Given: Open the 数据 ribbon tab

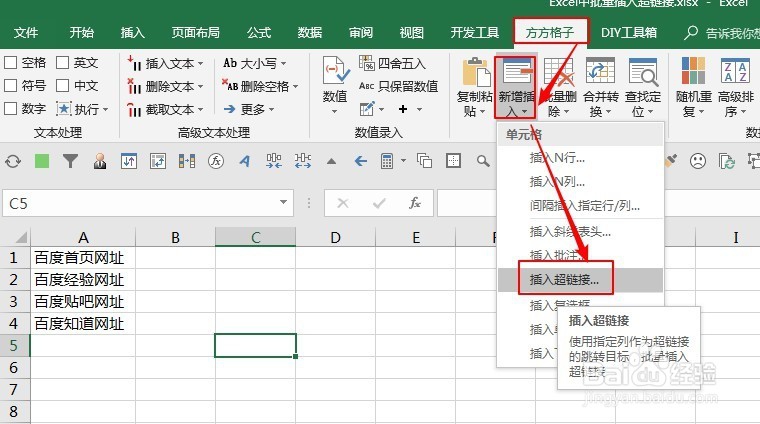Looking at the screenshot, I should pos(310,32).
